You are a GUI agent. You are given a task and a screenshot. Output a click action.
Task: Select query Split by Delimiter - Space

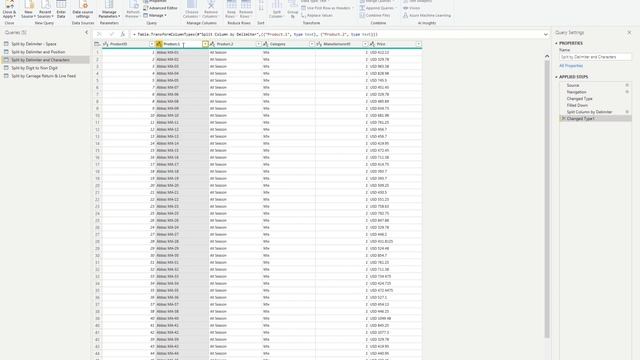45,44
